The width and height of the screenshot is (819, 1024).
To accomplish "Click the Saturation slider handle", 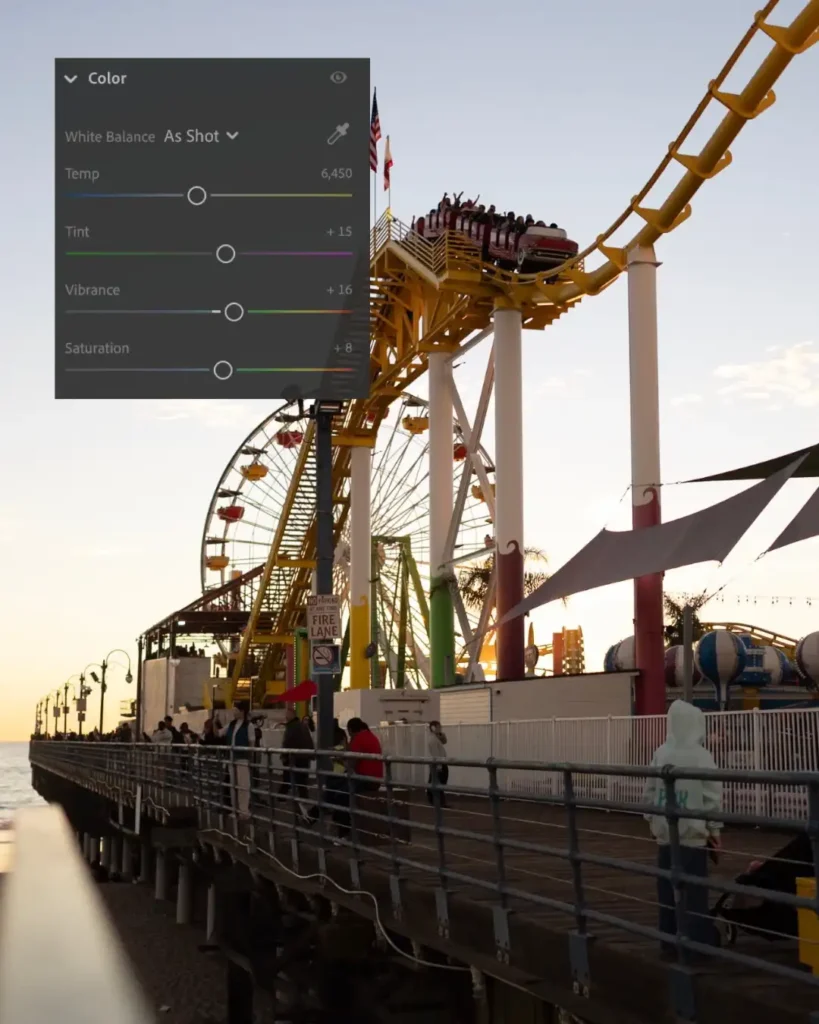I will [x=221, y=370].
